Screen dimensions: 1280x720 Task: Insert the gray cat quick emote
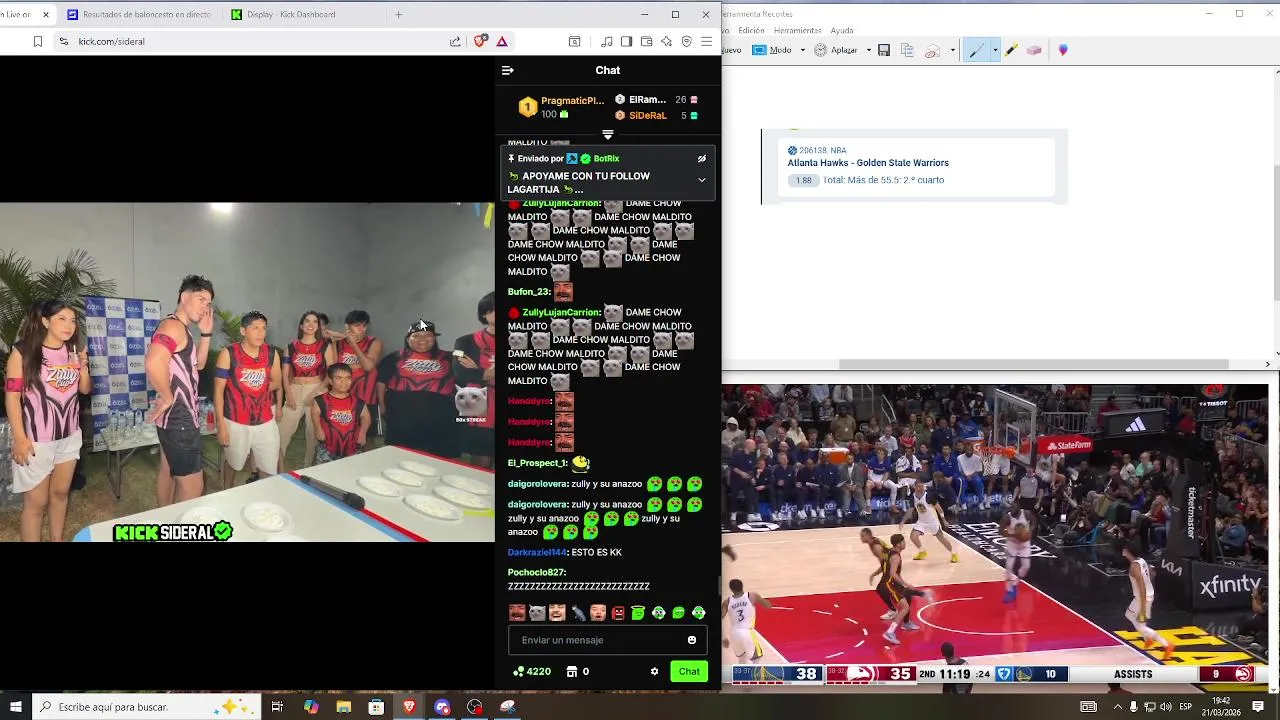tap(537, 613)
